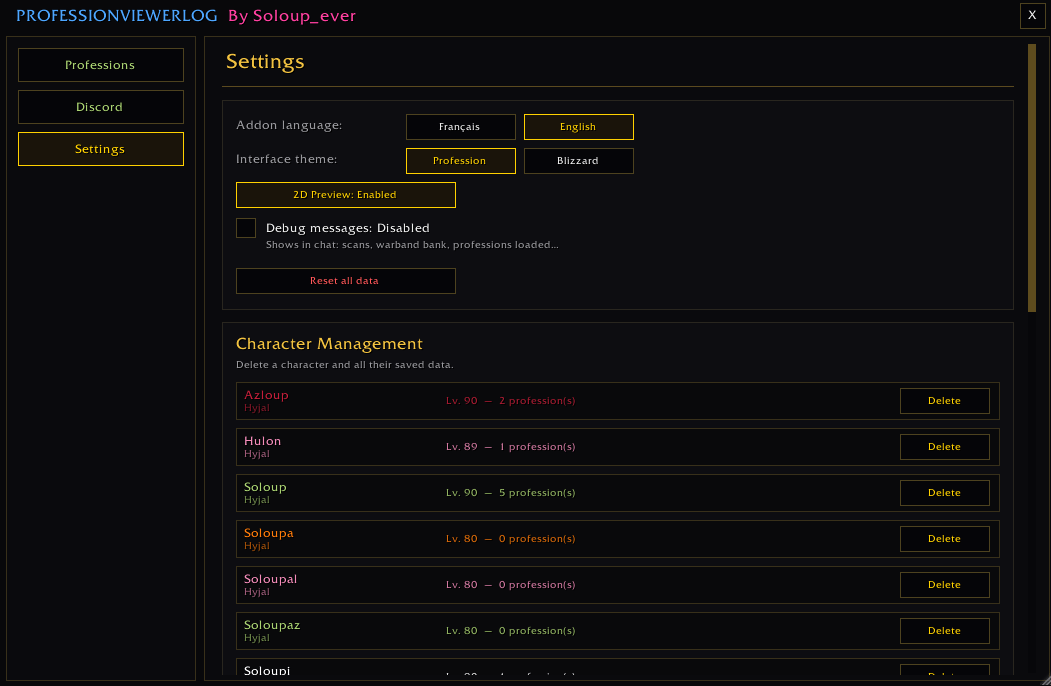Close the ProfessionViewerLog window with X
The height and width of the screenshot is (686, 1051).
[1032, 15]
